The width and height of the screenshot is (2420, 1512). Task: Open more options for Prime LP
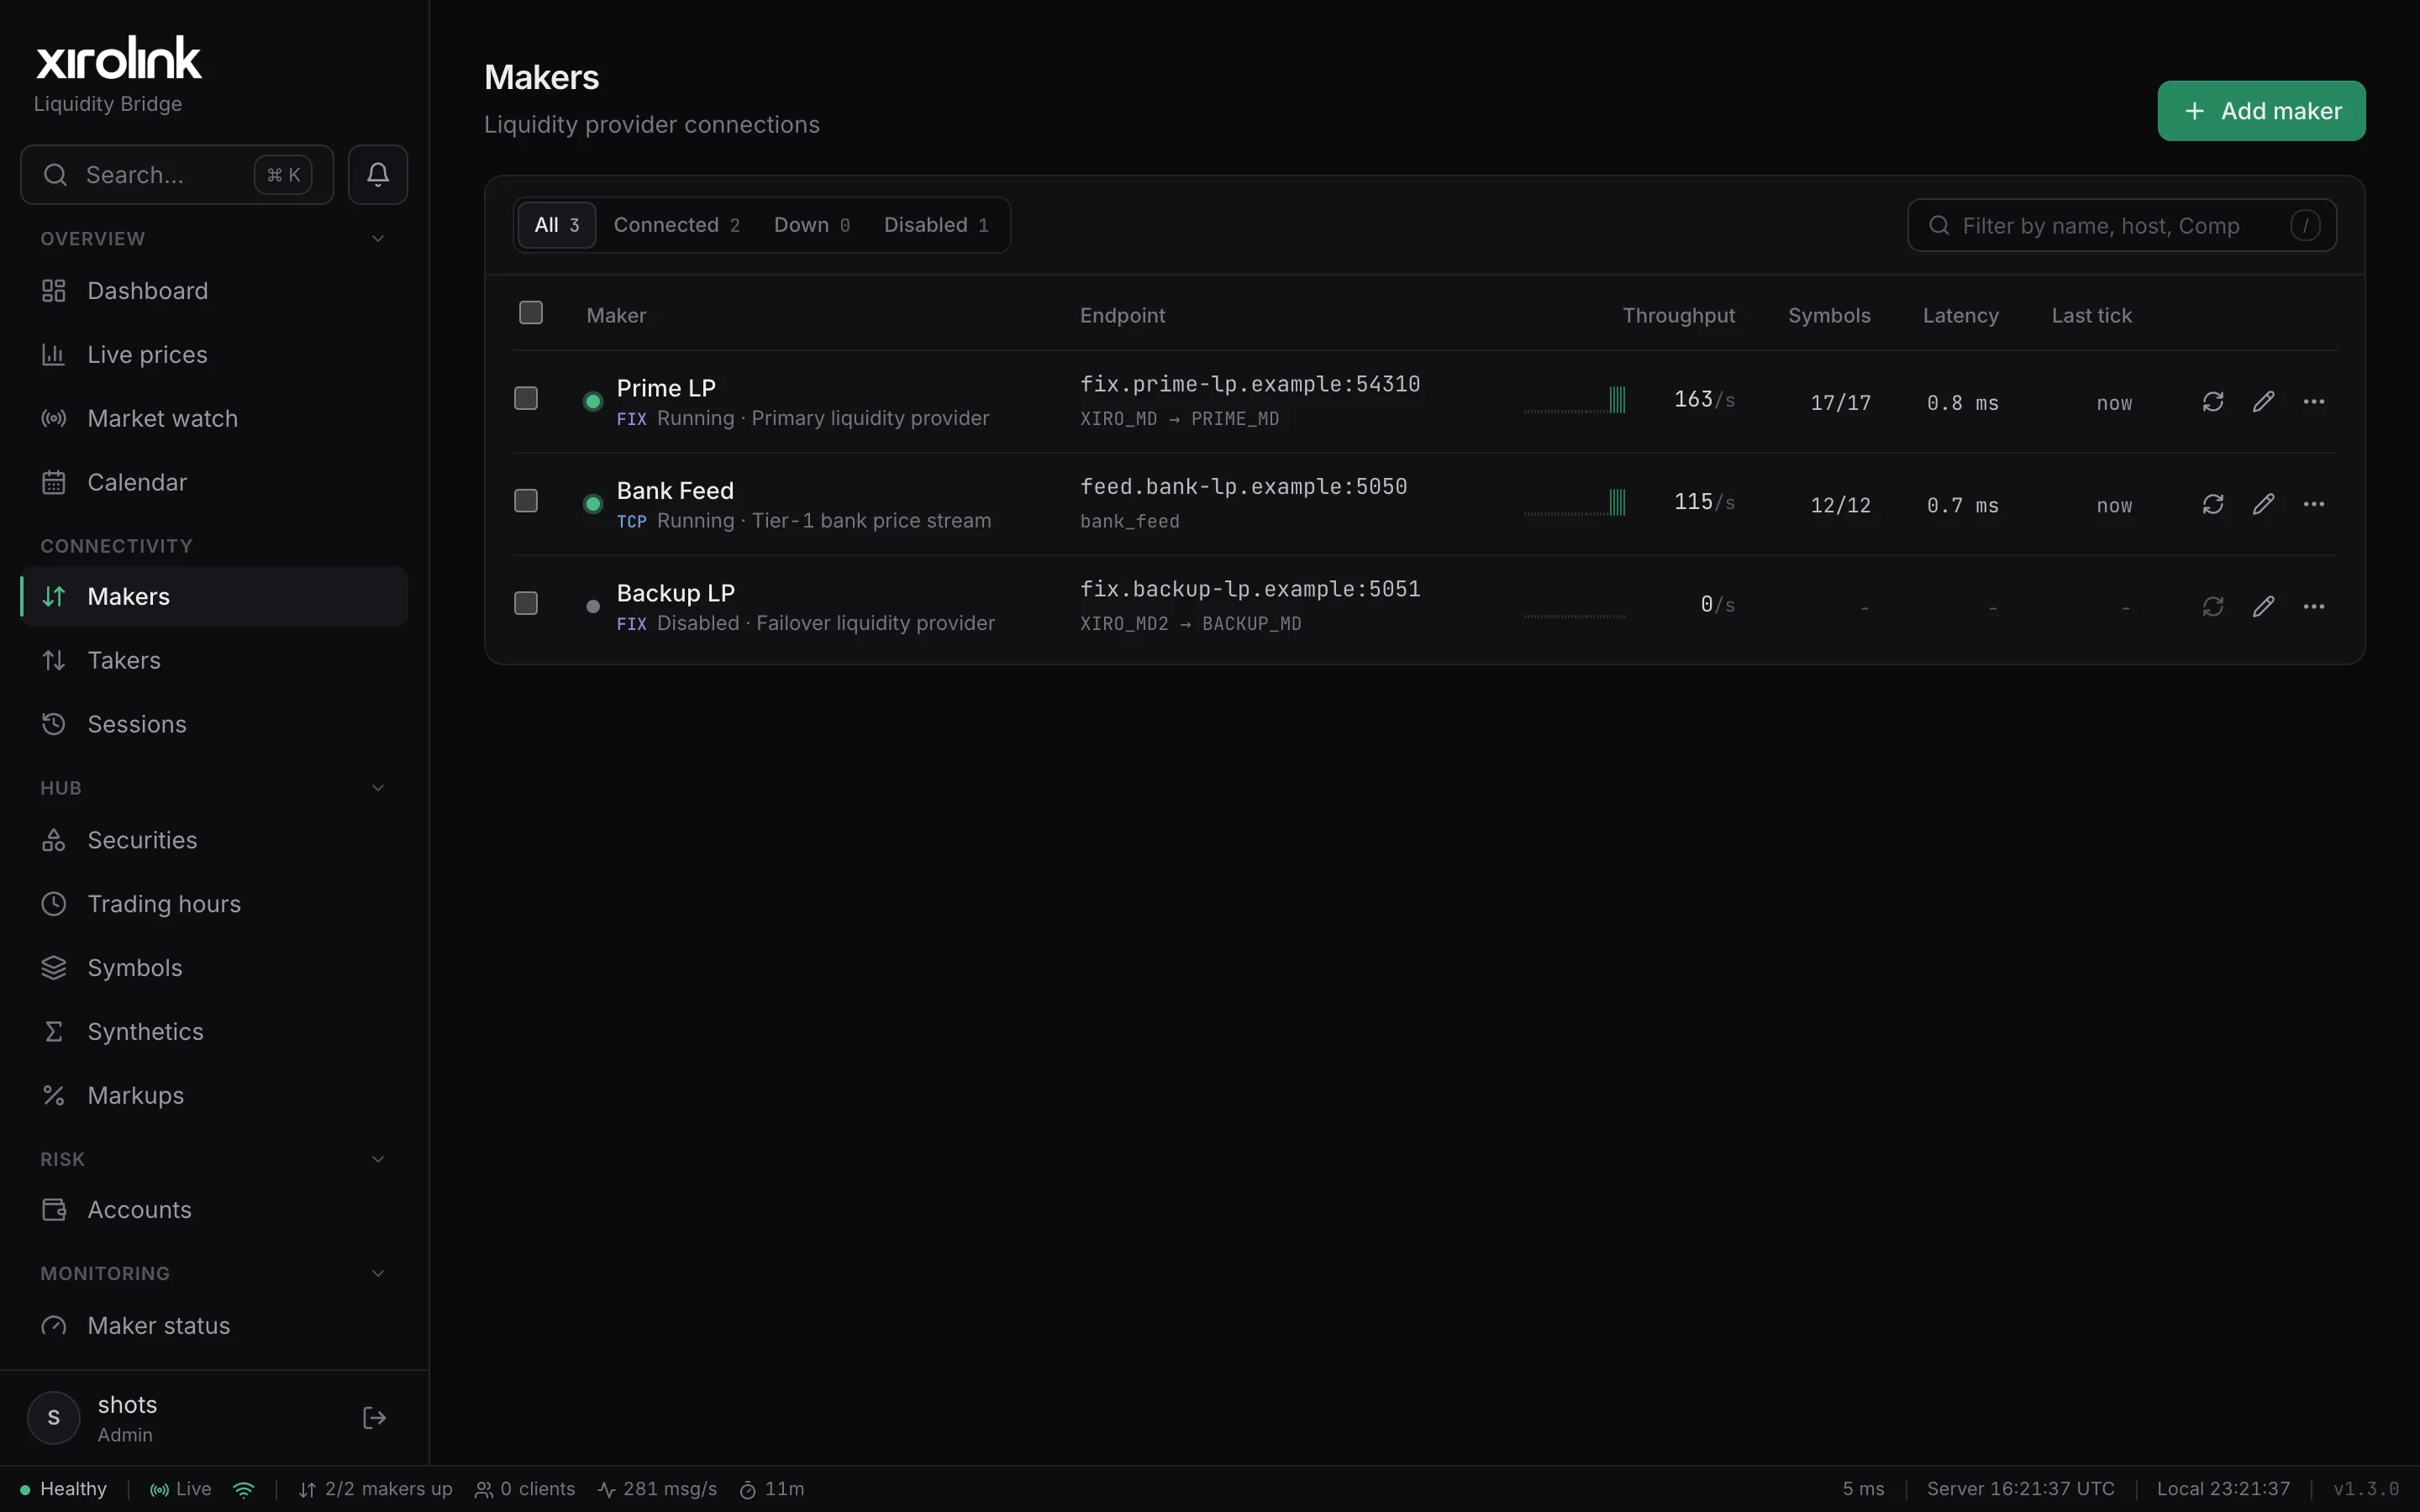(2314, 402)
